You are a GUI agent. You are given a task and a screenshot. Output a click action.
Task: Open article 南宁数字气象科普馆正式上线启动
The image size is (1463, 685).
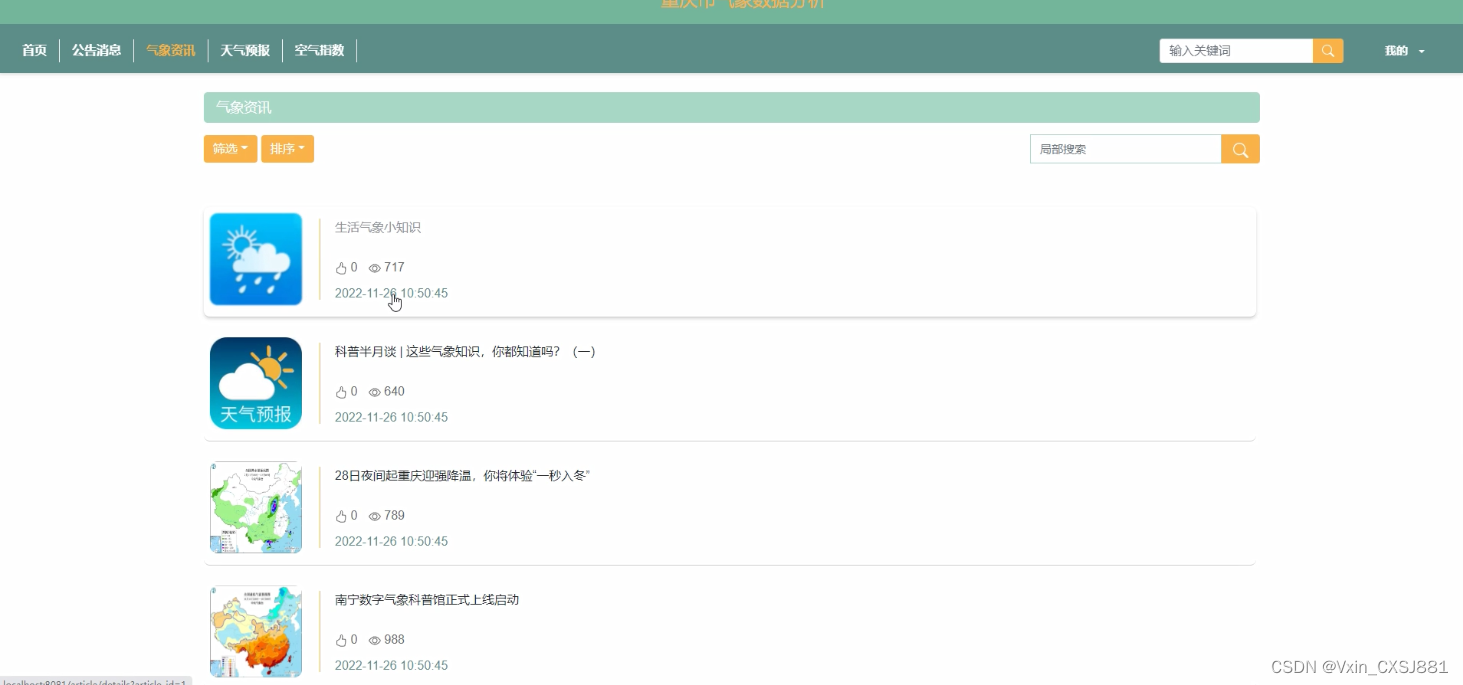click(x=427, y=600)
